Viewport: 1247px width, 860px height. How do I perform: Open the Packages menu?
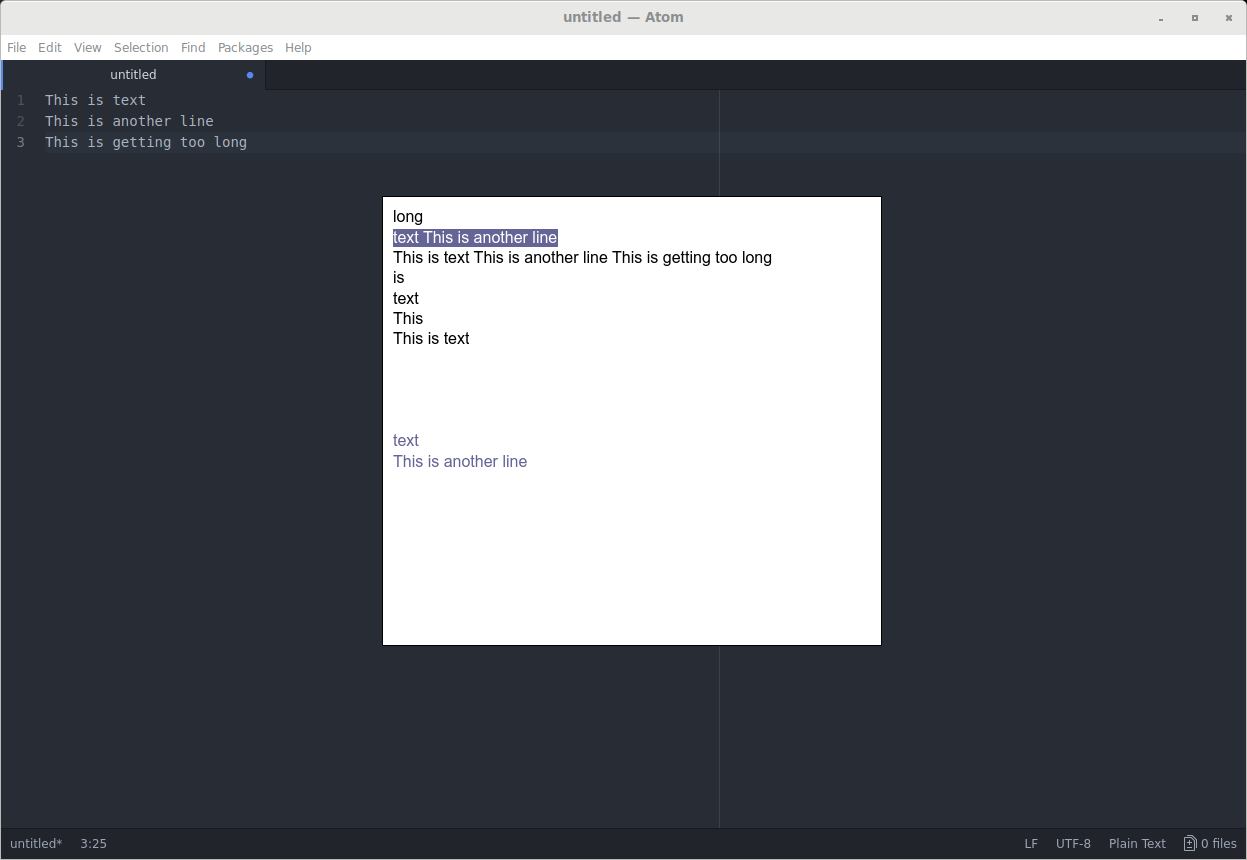point(245,47)
